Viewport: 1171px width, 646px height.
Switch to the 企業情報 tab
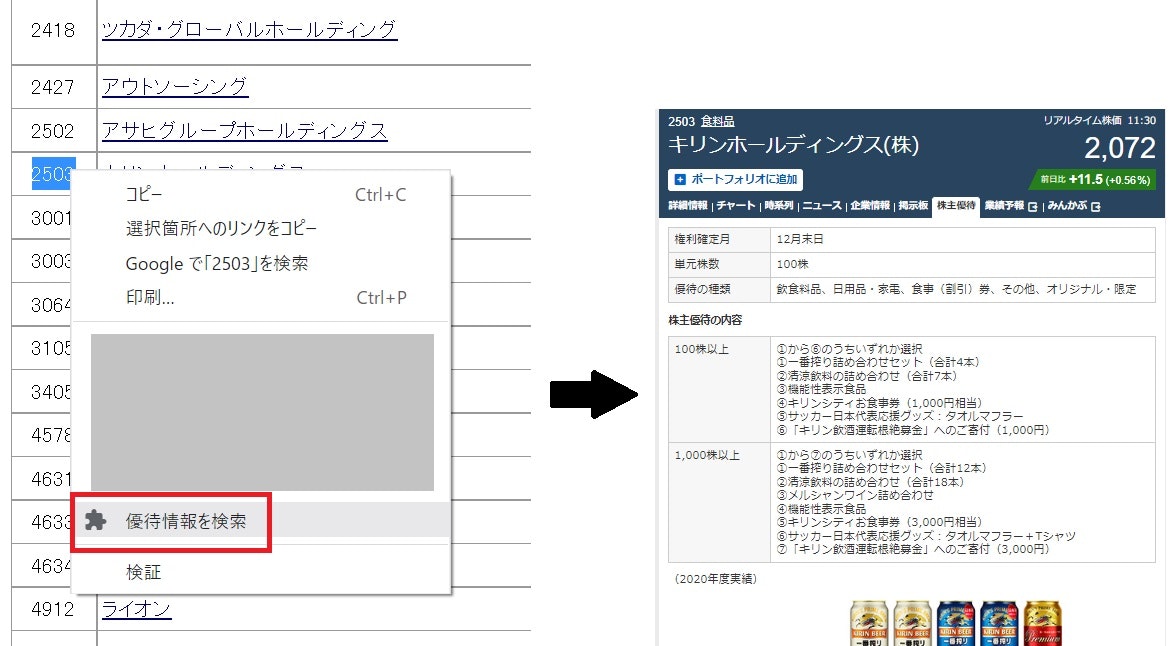pos(870,205)
